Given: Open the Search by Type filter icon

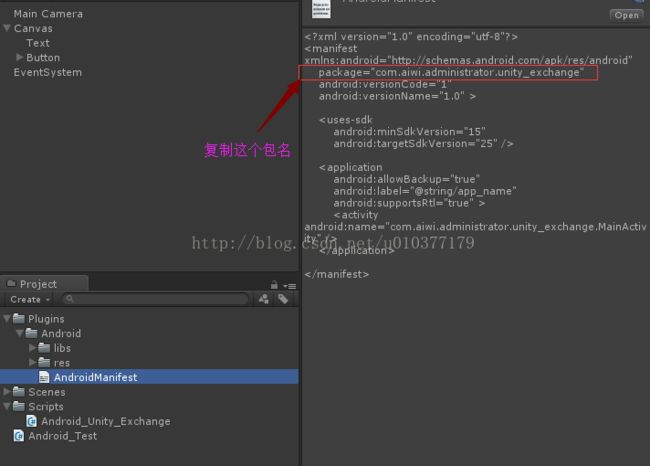Looking at the screenshot, I should point(264,299).
